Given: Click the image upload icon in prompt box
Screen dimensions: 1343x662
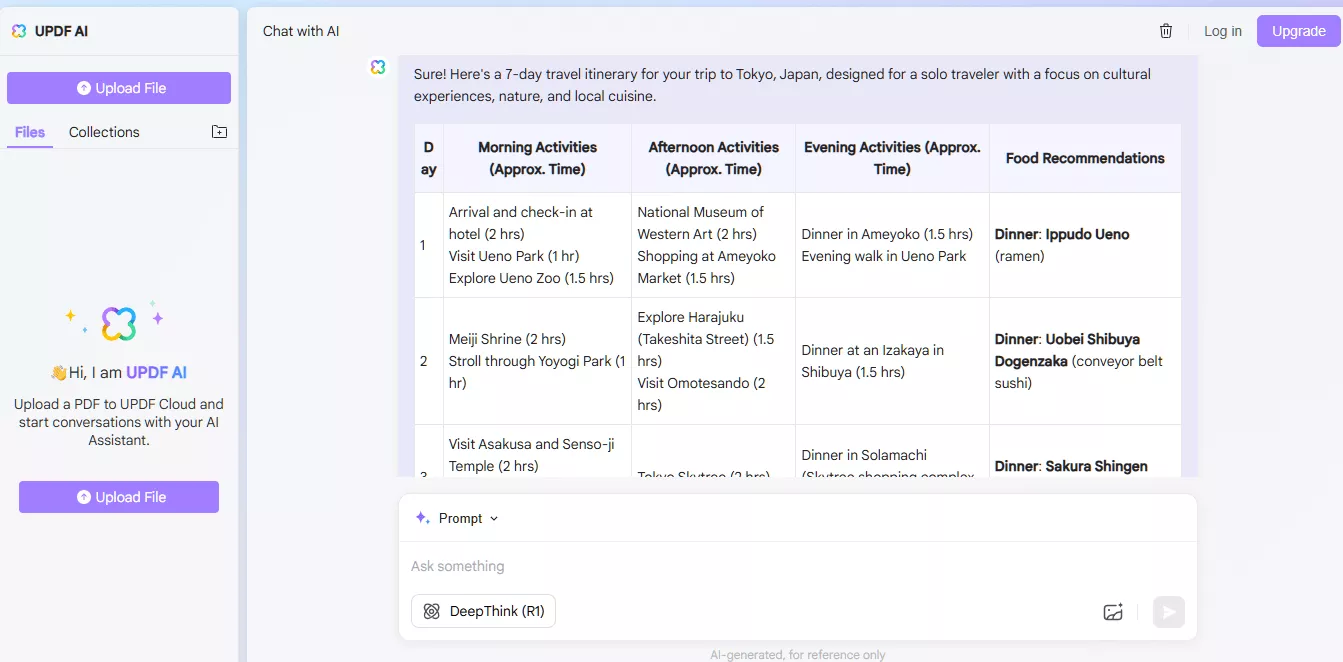Looking at the screenshot, I should click(1113, 612).
